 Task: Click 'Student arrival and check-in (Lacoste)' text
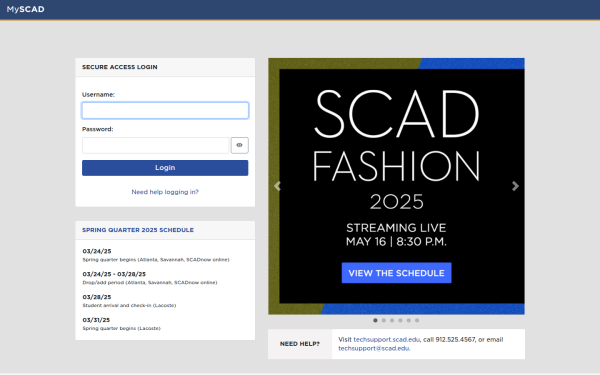tap(129, 305)
